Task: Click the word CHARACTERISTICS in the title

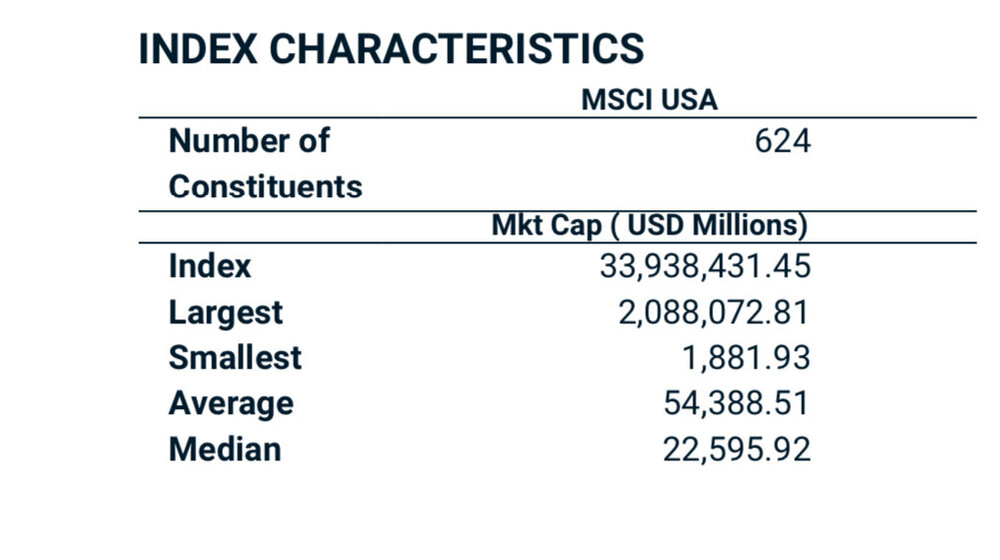Action: (457, 49)
